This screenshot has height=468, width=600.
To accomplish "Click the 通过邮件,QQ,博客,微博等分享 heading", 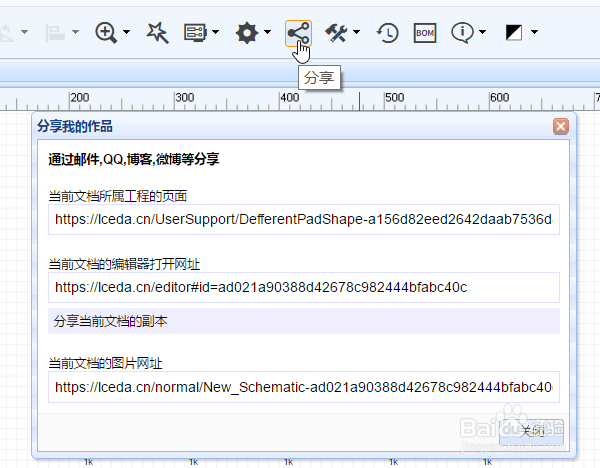I will (x=134, y=159).
